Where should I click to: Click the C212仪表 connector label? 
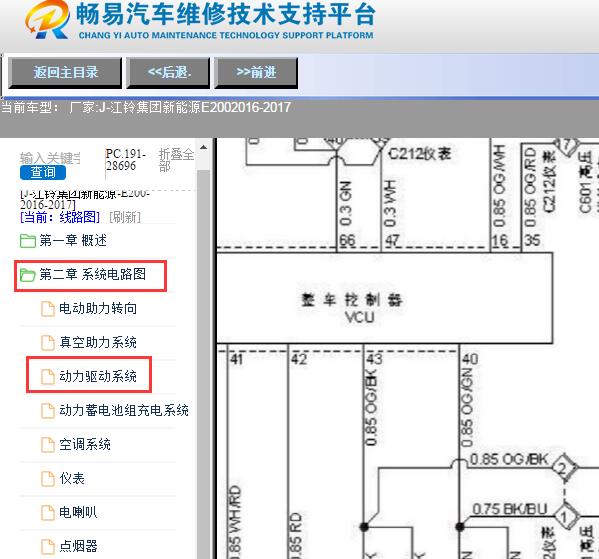coord(420,154)
